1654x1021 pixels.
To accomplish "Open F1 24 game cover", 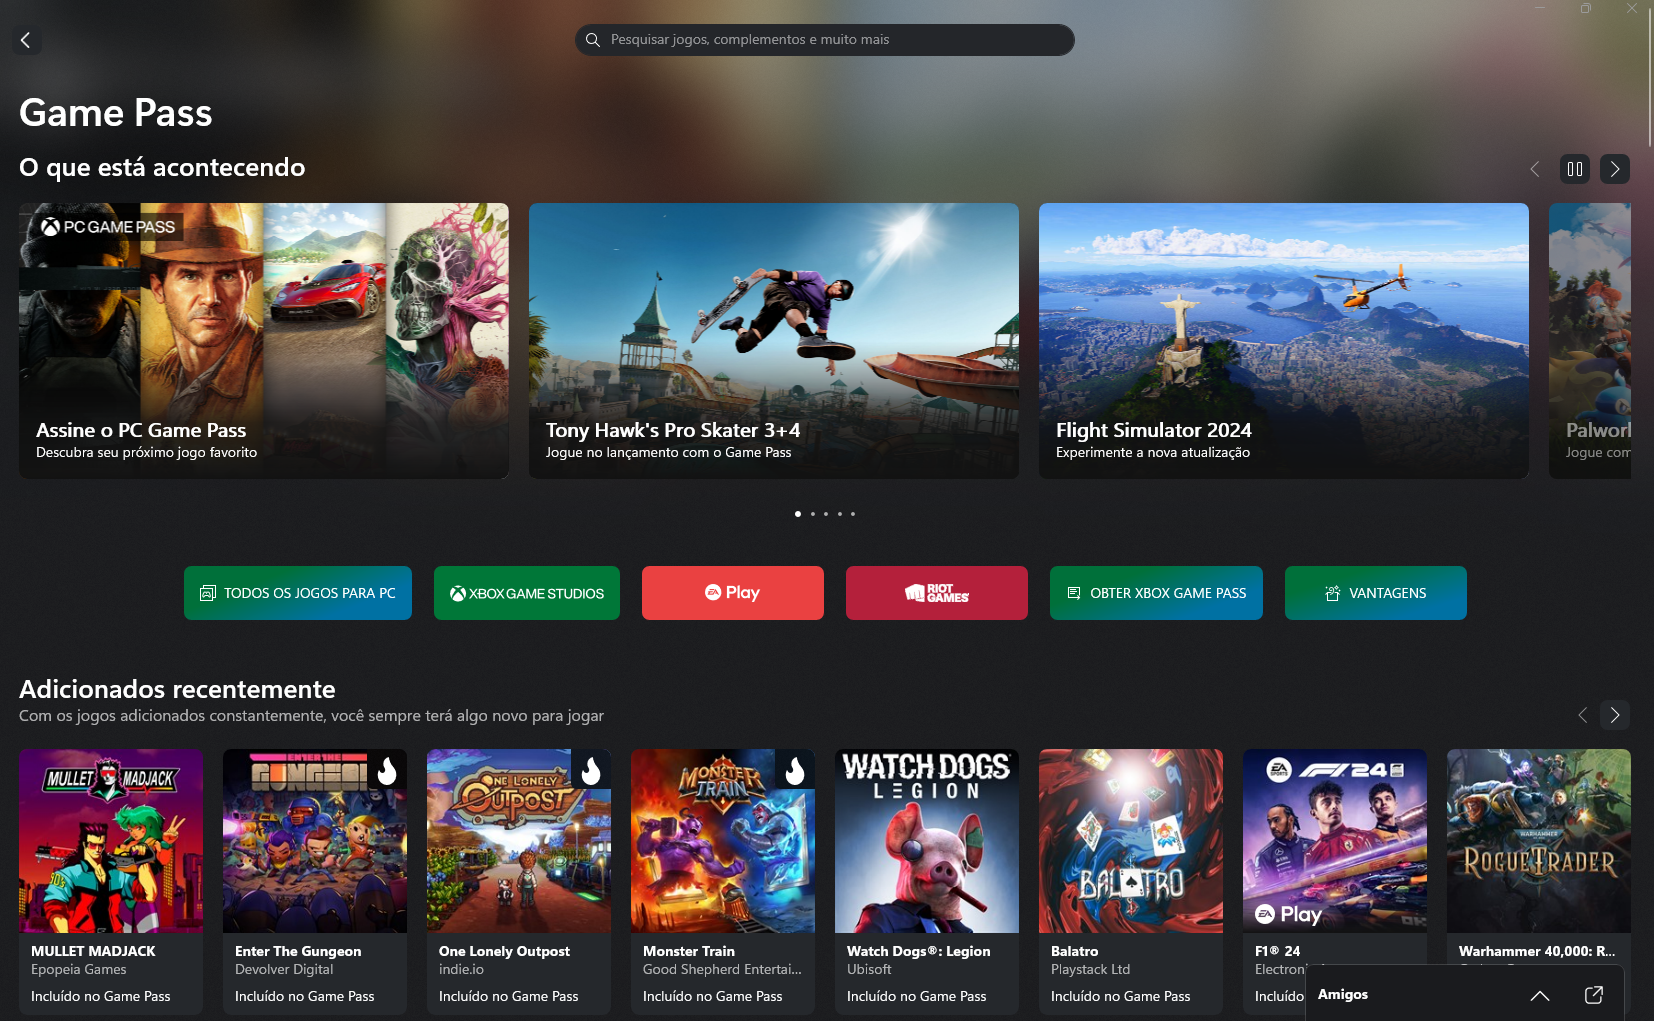I will (x=1335, y=841).
